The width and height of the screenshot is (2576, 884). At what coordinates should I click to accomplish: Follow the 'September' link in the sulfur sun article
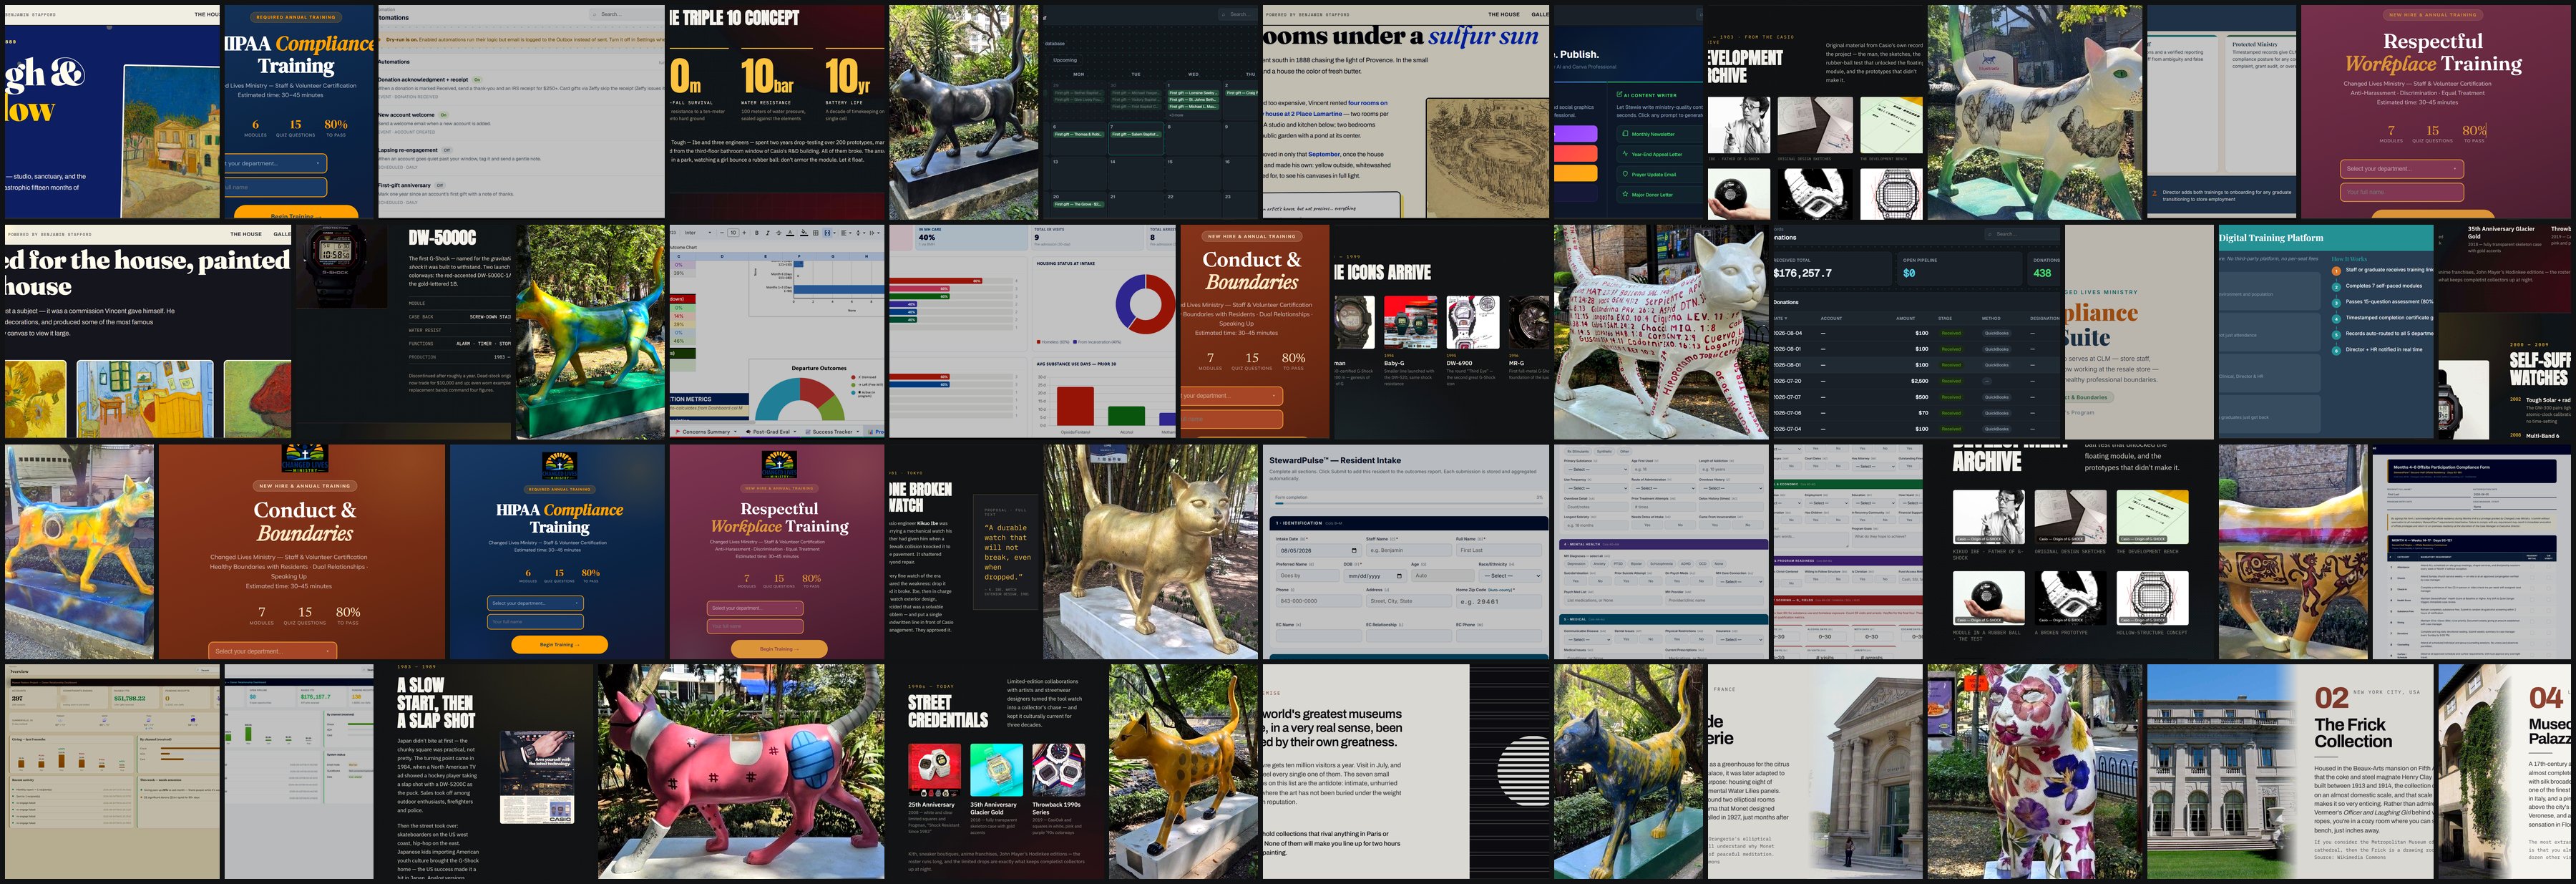pyautogui.click(x=1325, y=155)
